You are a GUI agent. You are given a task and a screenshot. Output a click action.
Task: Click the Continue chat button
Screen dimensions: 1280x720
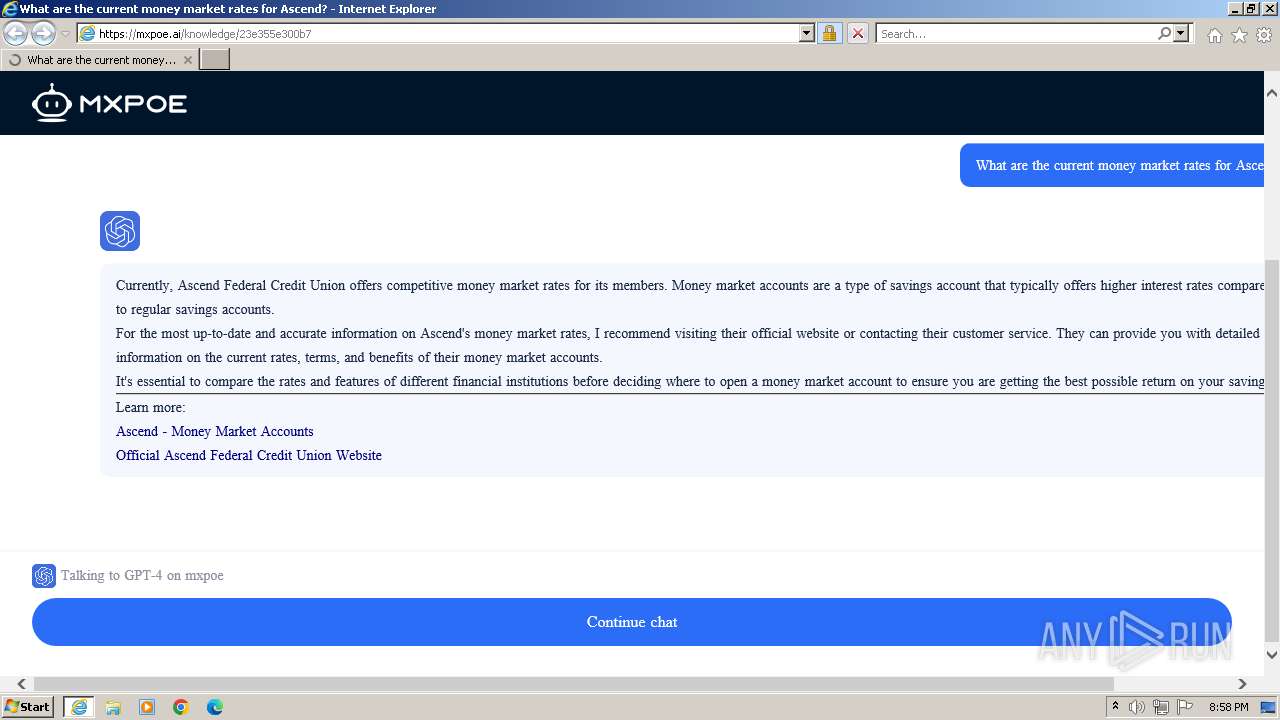(x=632, y=622)
